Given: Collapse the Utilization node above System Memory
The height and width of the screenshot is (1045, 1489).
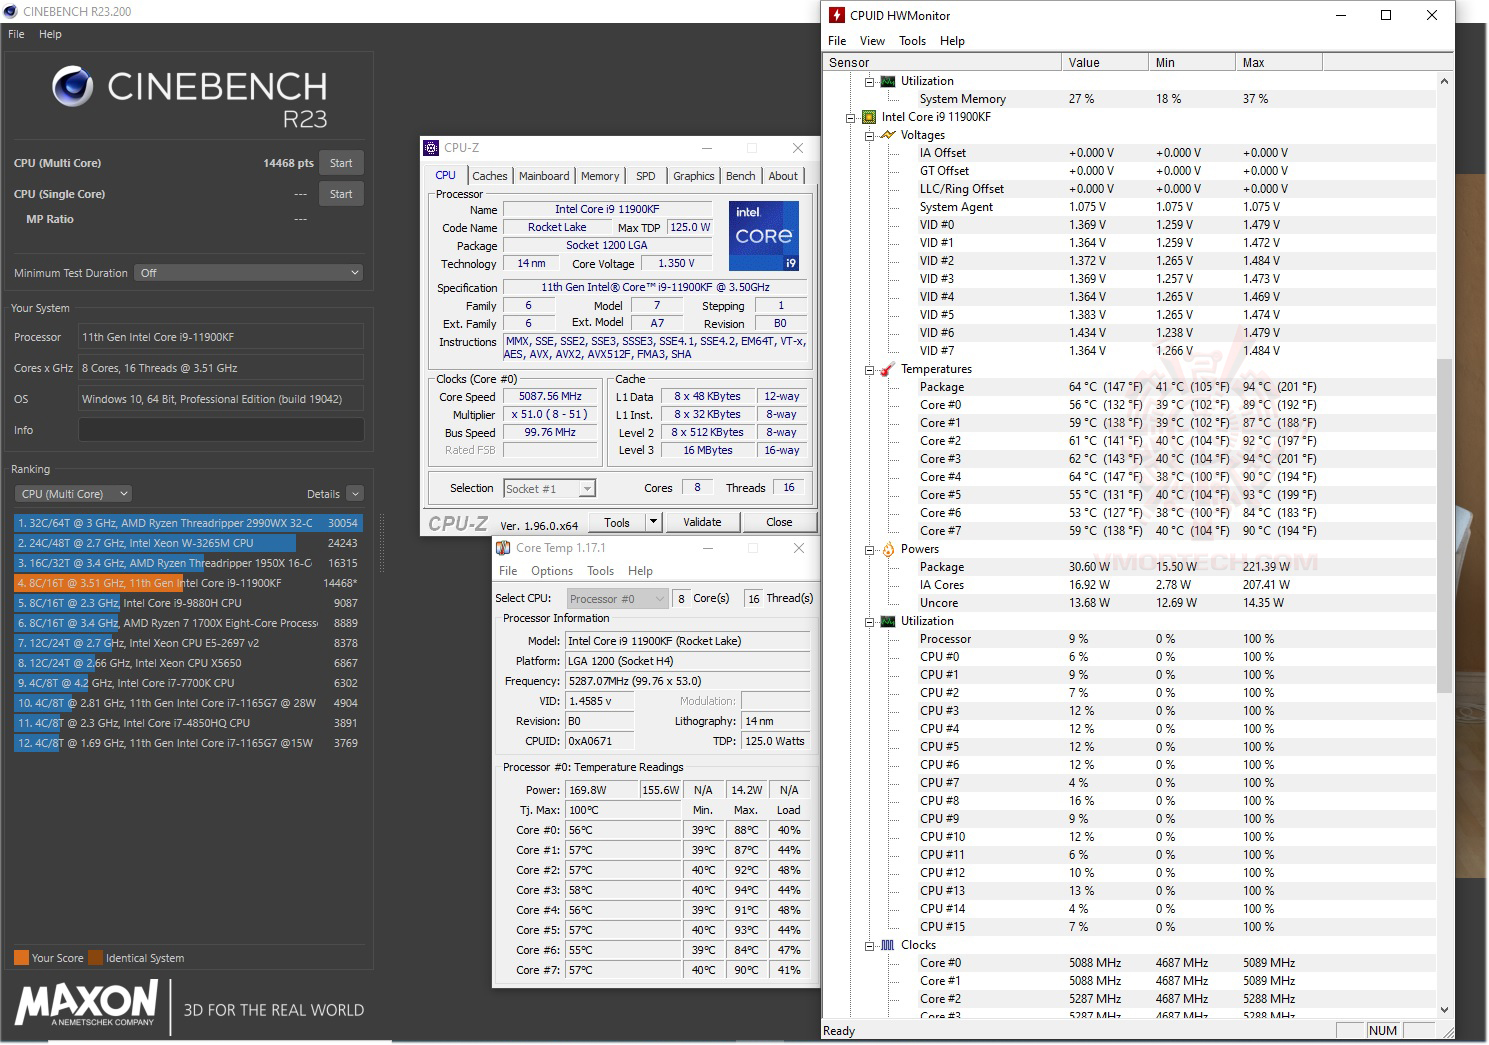Looking at the screenshot, I should (869, 82).
